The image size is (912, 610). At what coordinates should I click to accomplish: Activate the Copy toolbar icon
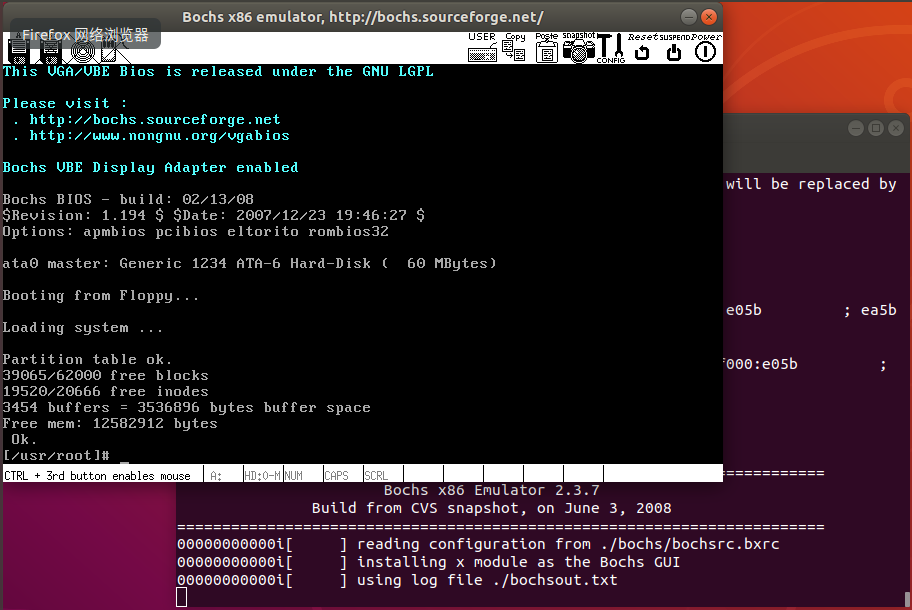(513, 50)
